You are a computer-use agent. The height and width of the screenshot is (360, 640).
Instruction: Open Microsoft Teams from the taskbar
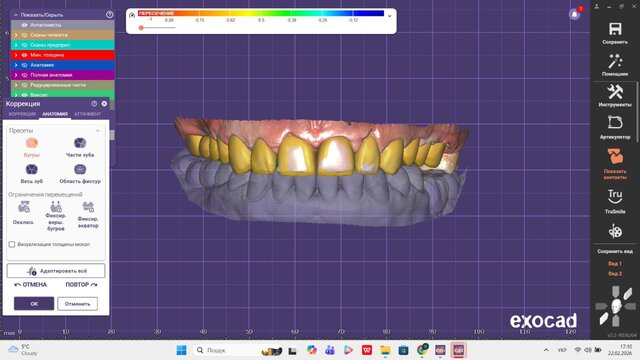[330, 350]
